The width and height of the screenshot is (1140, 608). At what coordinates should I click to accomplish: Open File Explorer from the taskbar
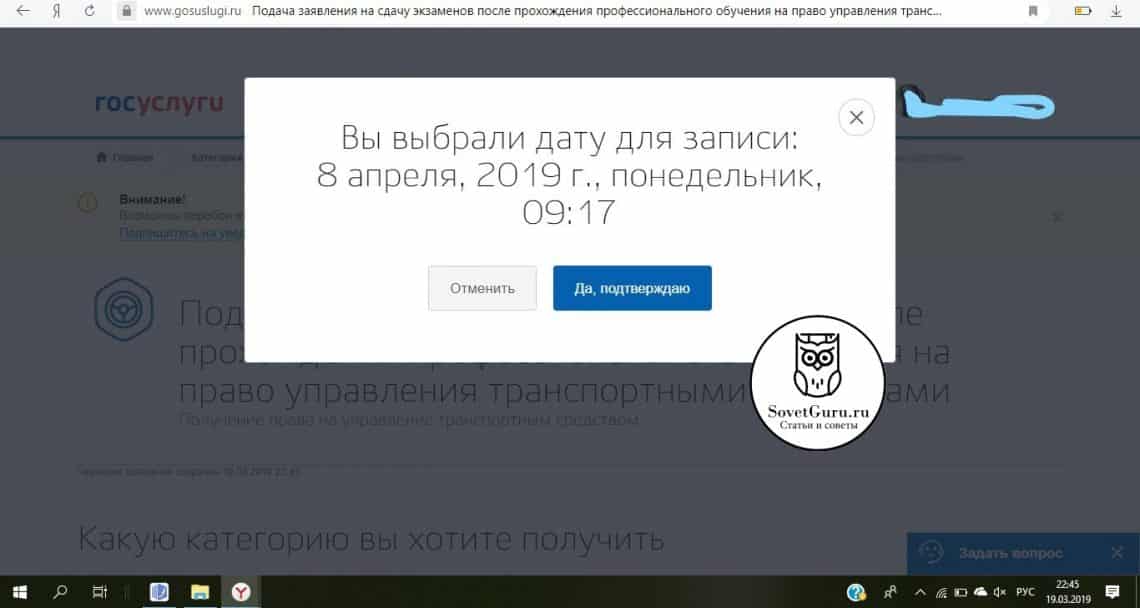pos(199,592)
